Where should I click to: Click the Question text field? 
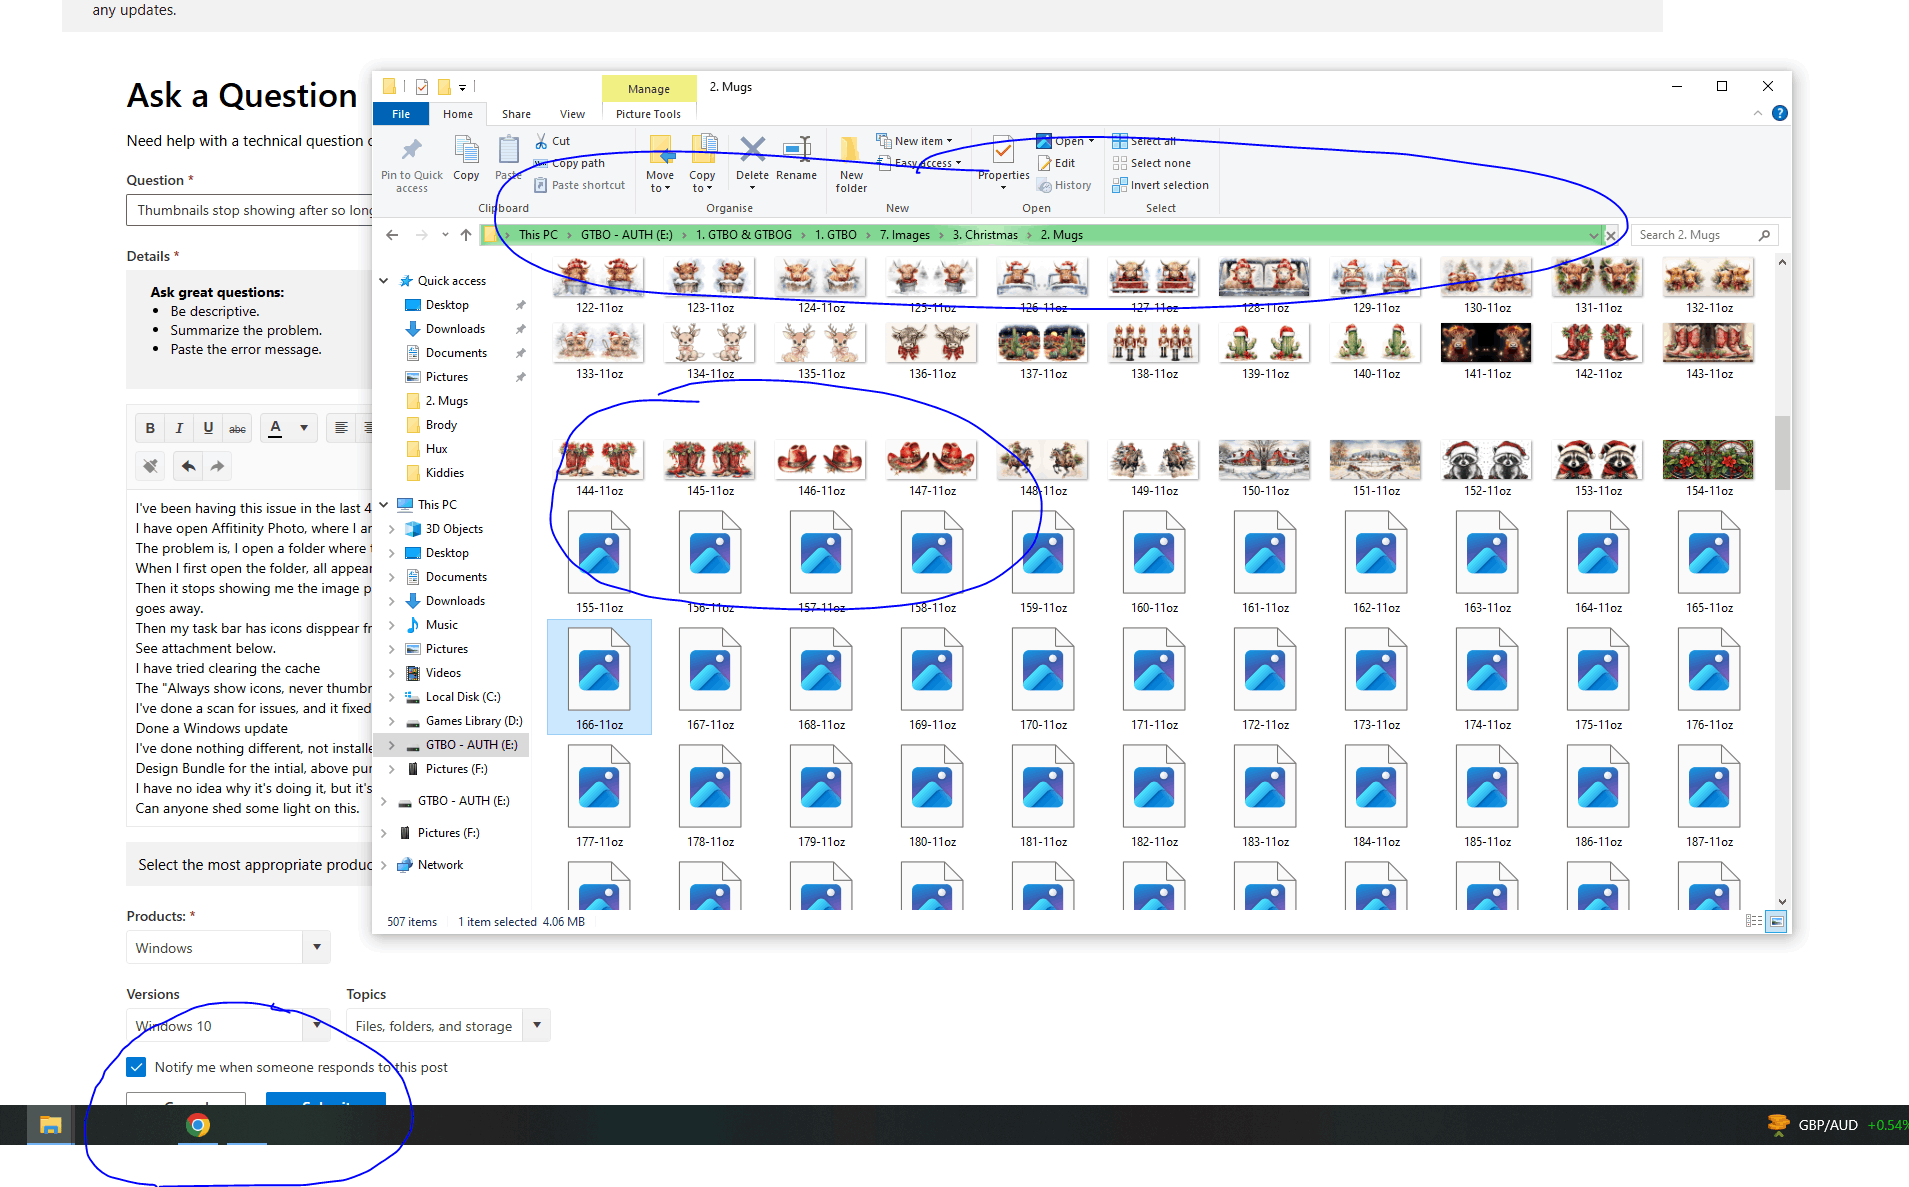tap(250, 210)
